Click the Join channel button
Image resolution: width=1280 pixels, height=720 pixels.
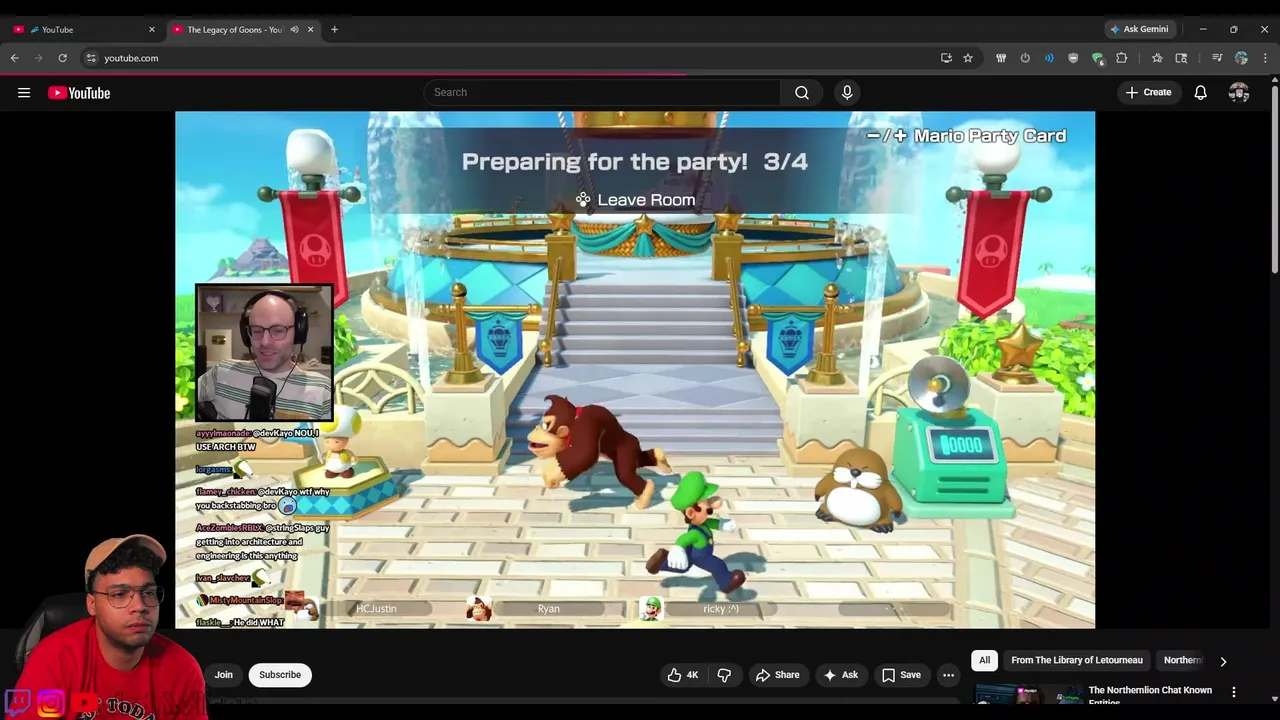click(223, 675)
